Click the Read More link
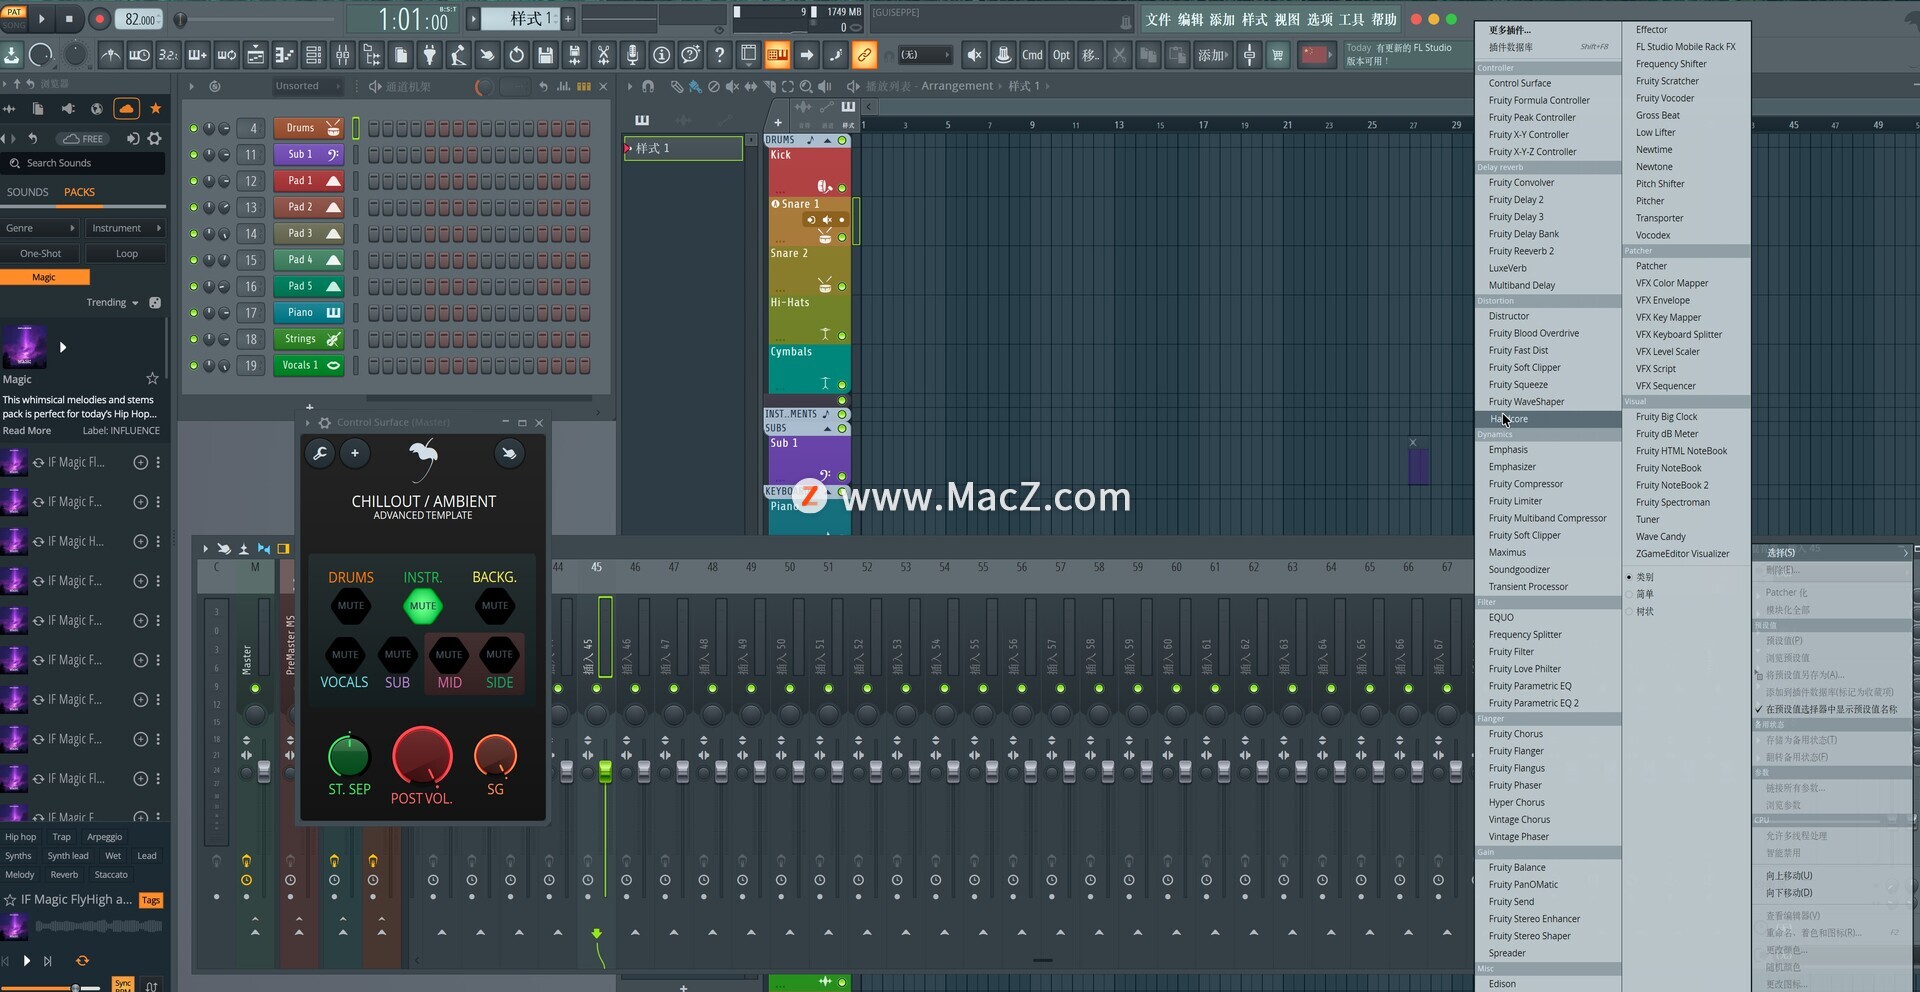This screenshot has height=992, width=1920. (27, 431)
